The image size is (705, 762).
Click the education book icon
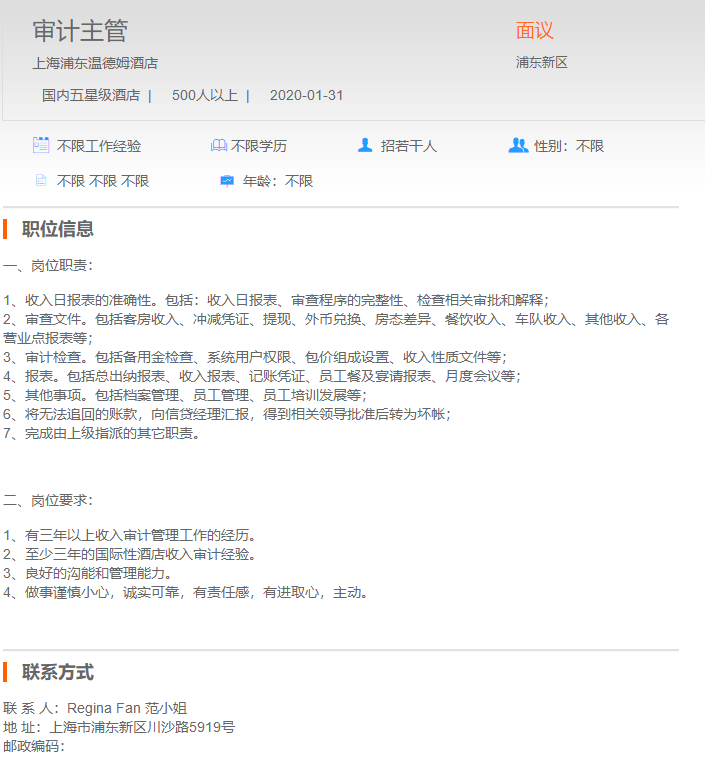219,145
